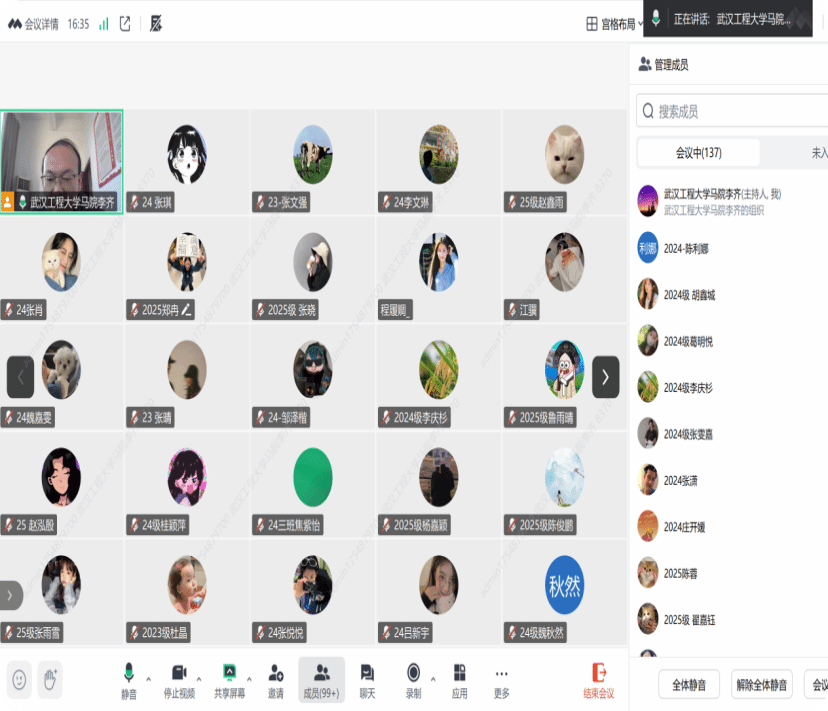
Task: Switch to the in-meeting (137) tab
Action: 698,153
